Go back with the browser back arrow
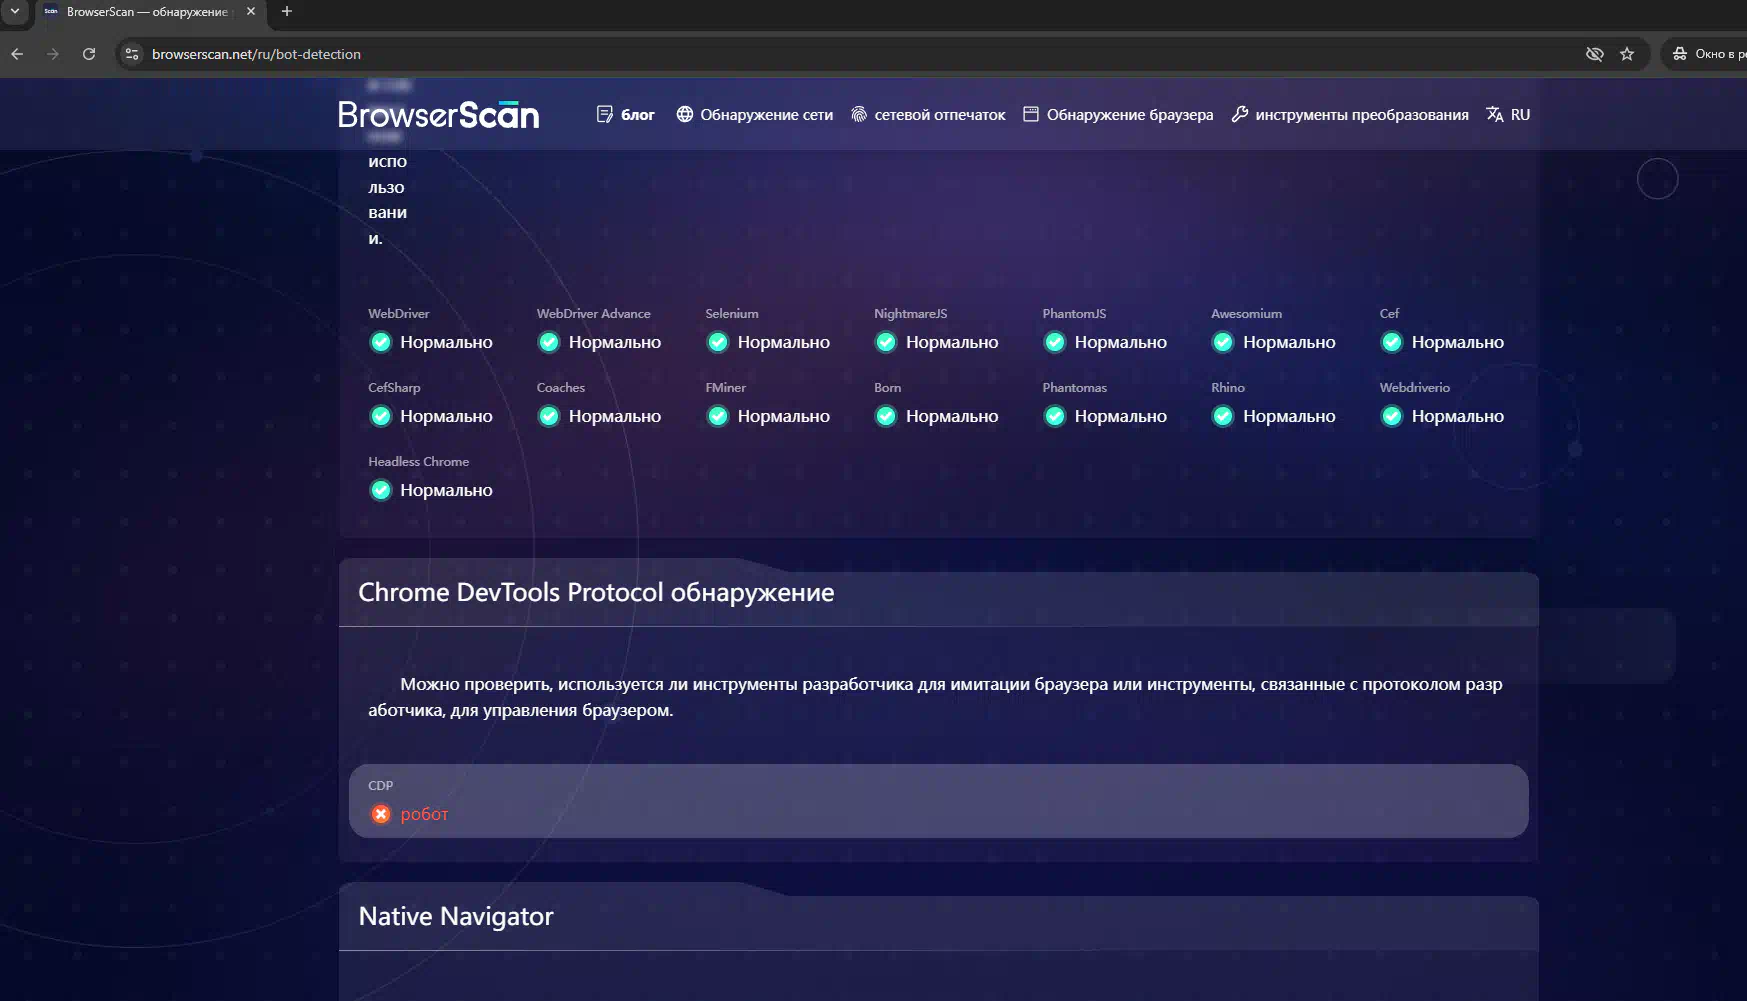1747x1001 pixels. (17, 54)
